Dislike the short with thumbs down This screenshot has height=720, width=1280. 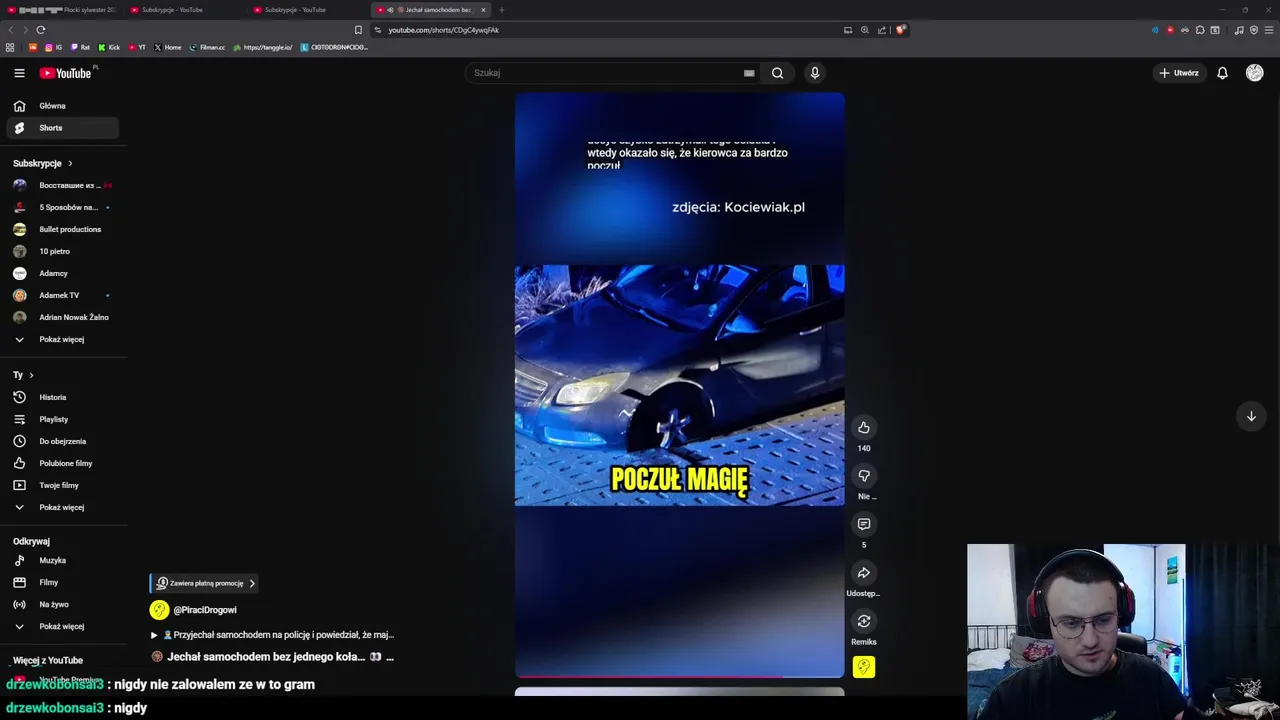tap(864, 476)
